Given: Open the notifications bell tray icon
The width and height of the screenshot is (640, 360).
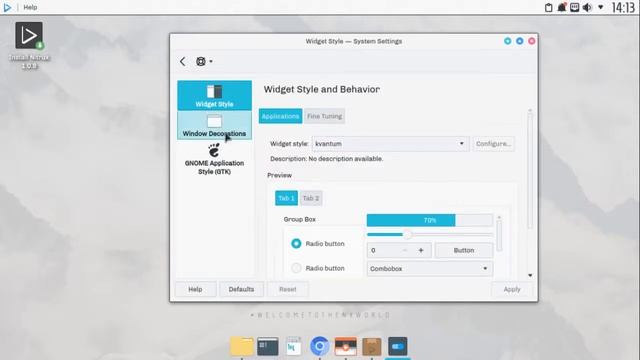Looking at the screenshot, I should [562, 7].
